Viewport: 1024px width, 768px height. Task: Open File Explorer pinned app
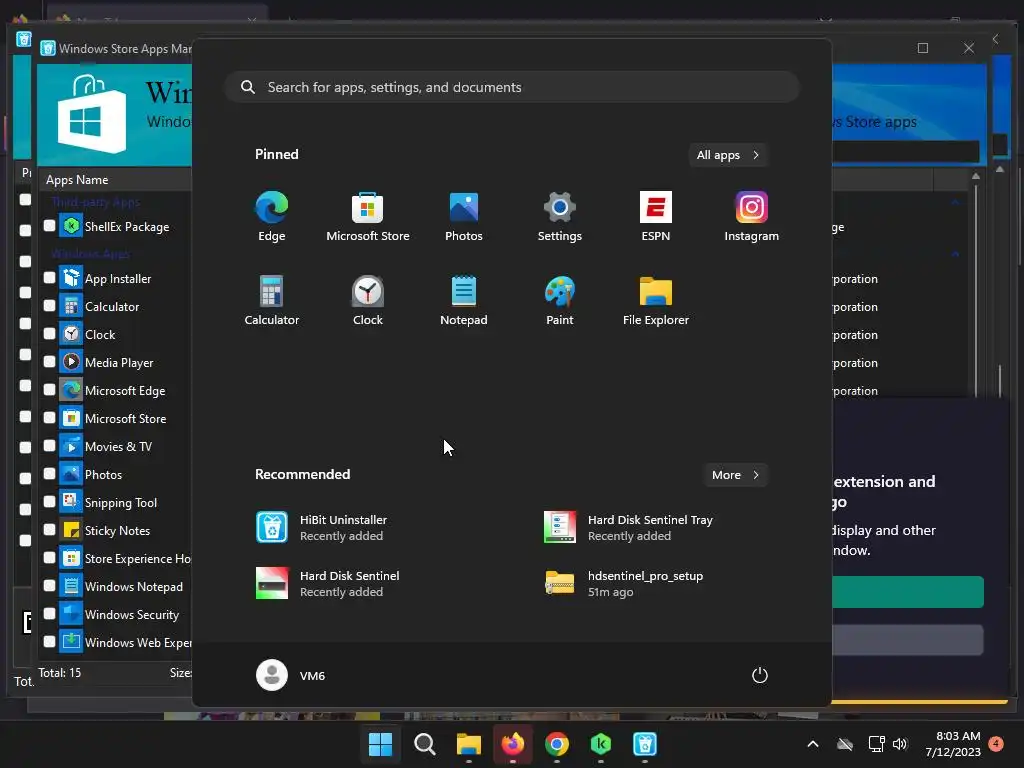[656, 300]
